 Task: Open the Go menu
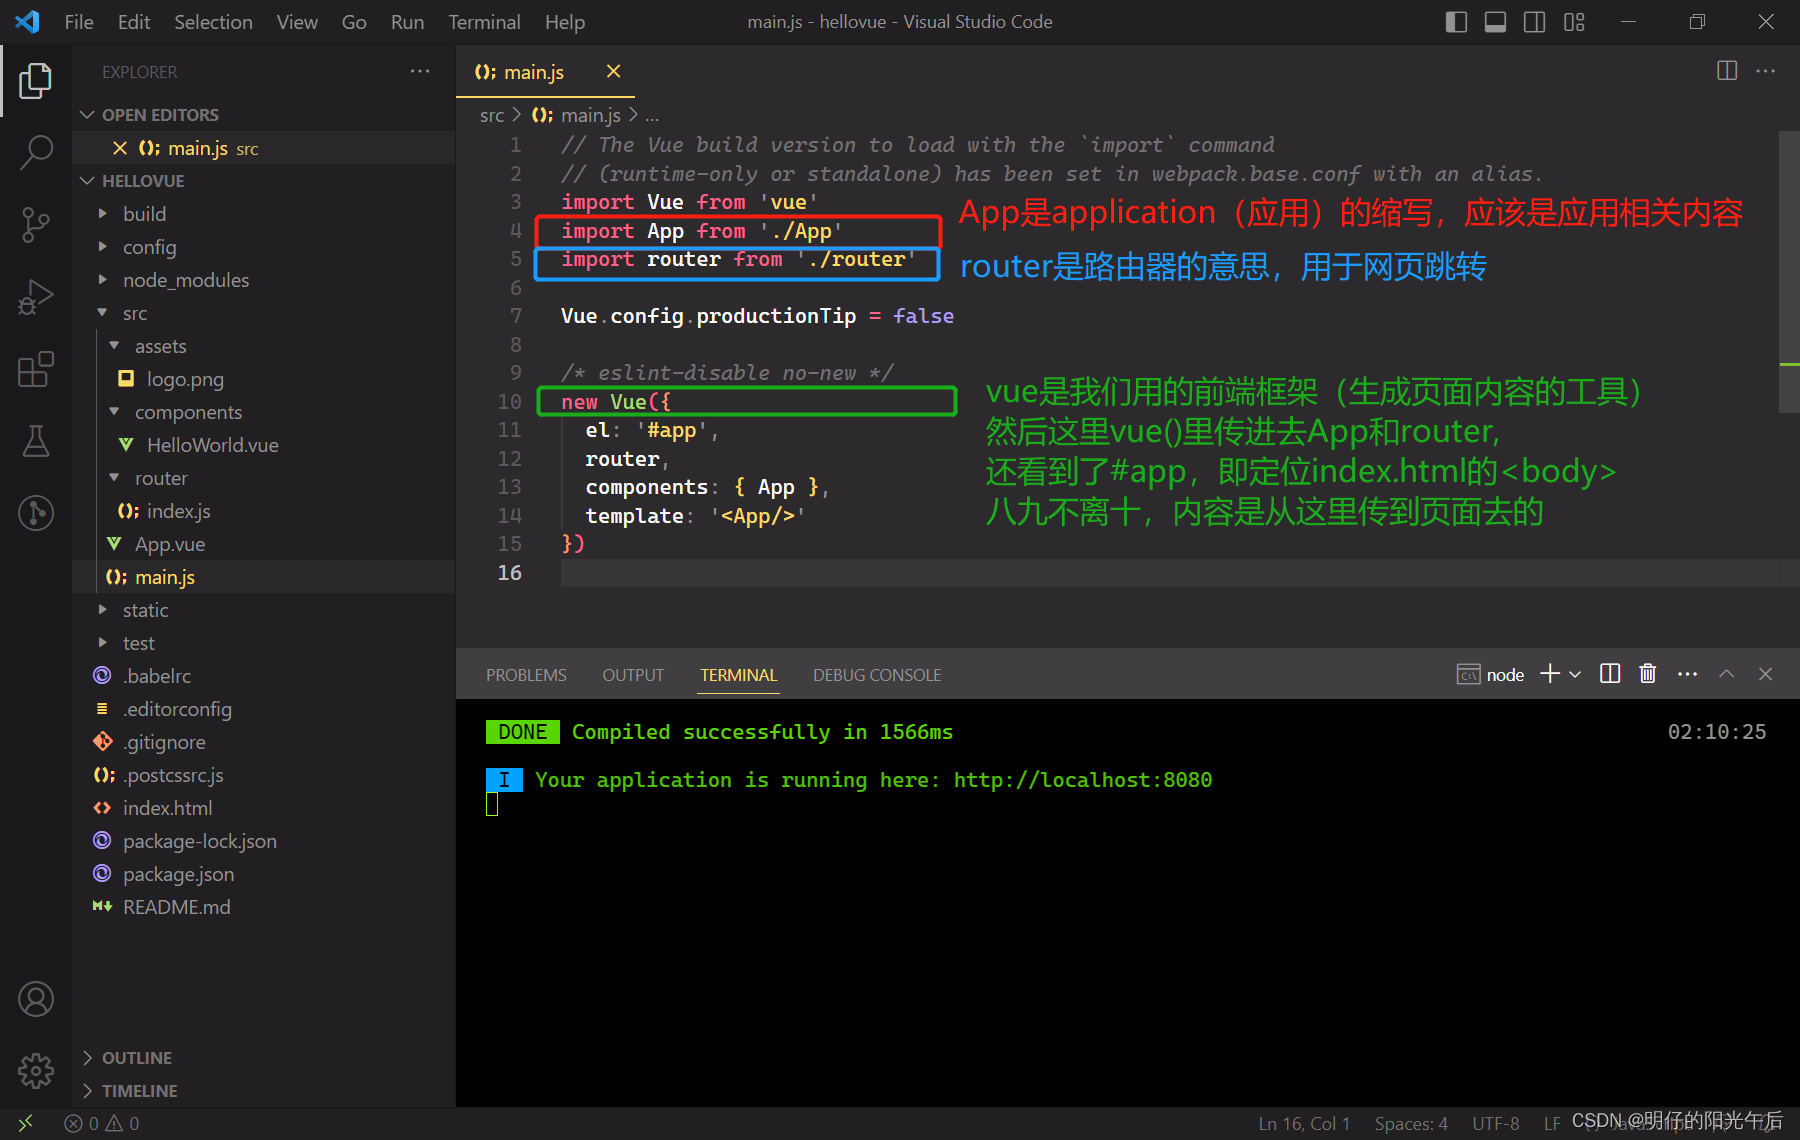click(354, 22)
